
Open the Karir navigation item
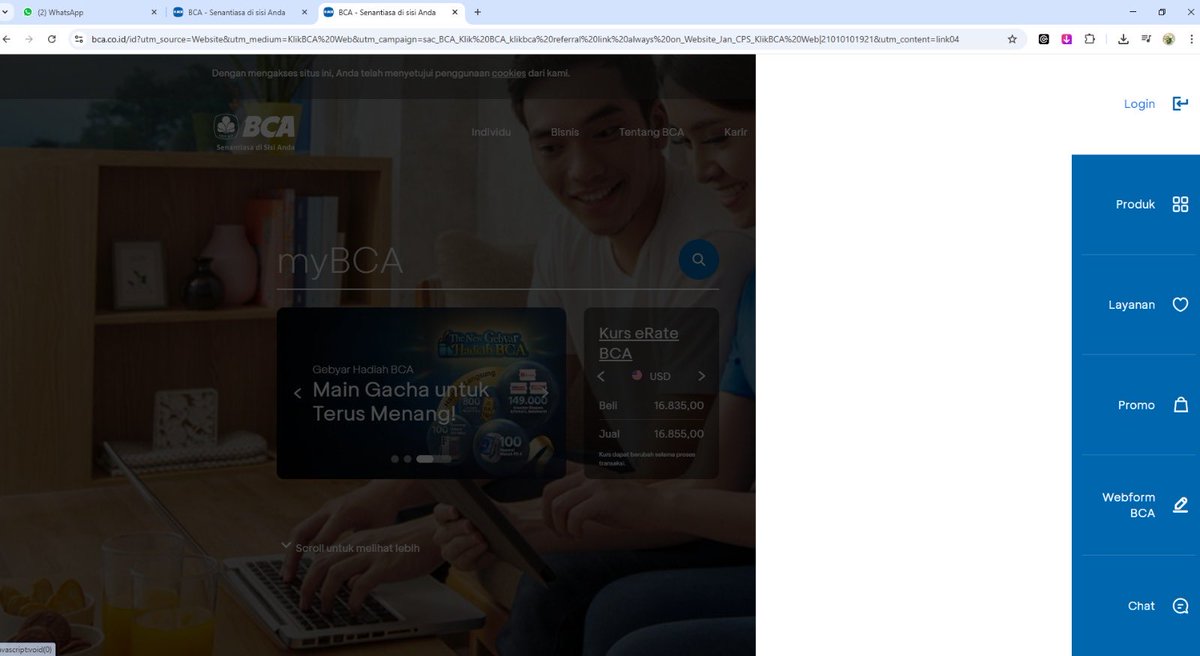[x=736, y=132]
